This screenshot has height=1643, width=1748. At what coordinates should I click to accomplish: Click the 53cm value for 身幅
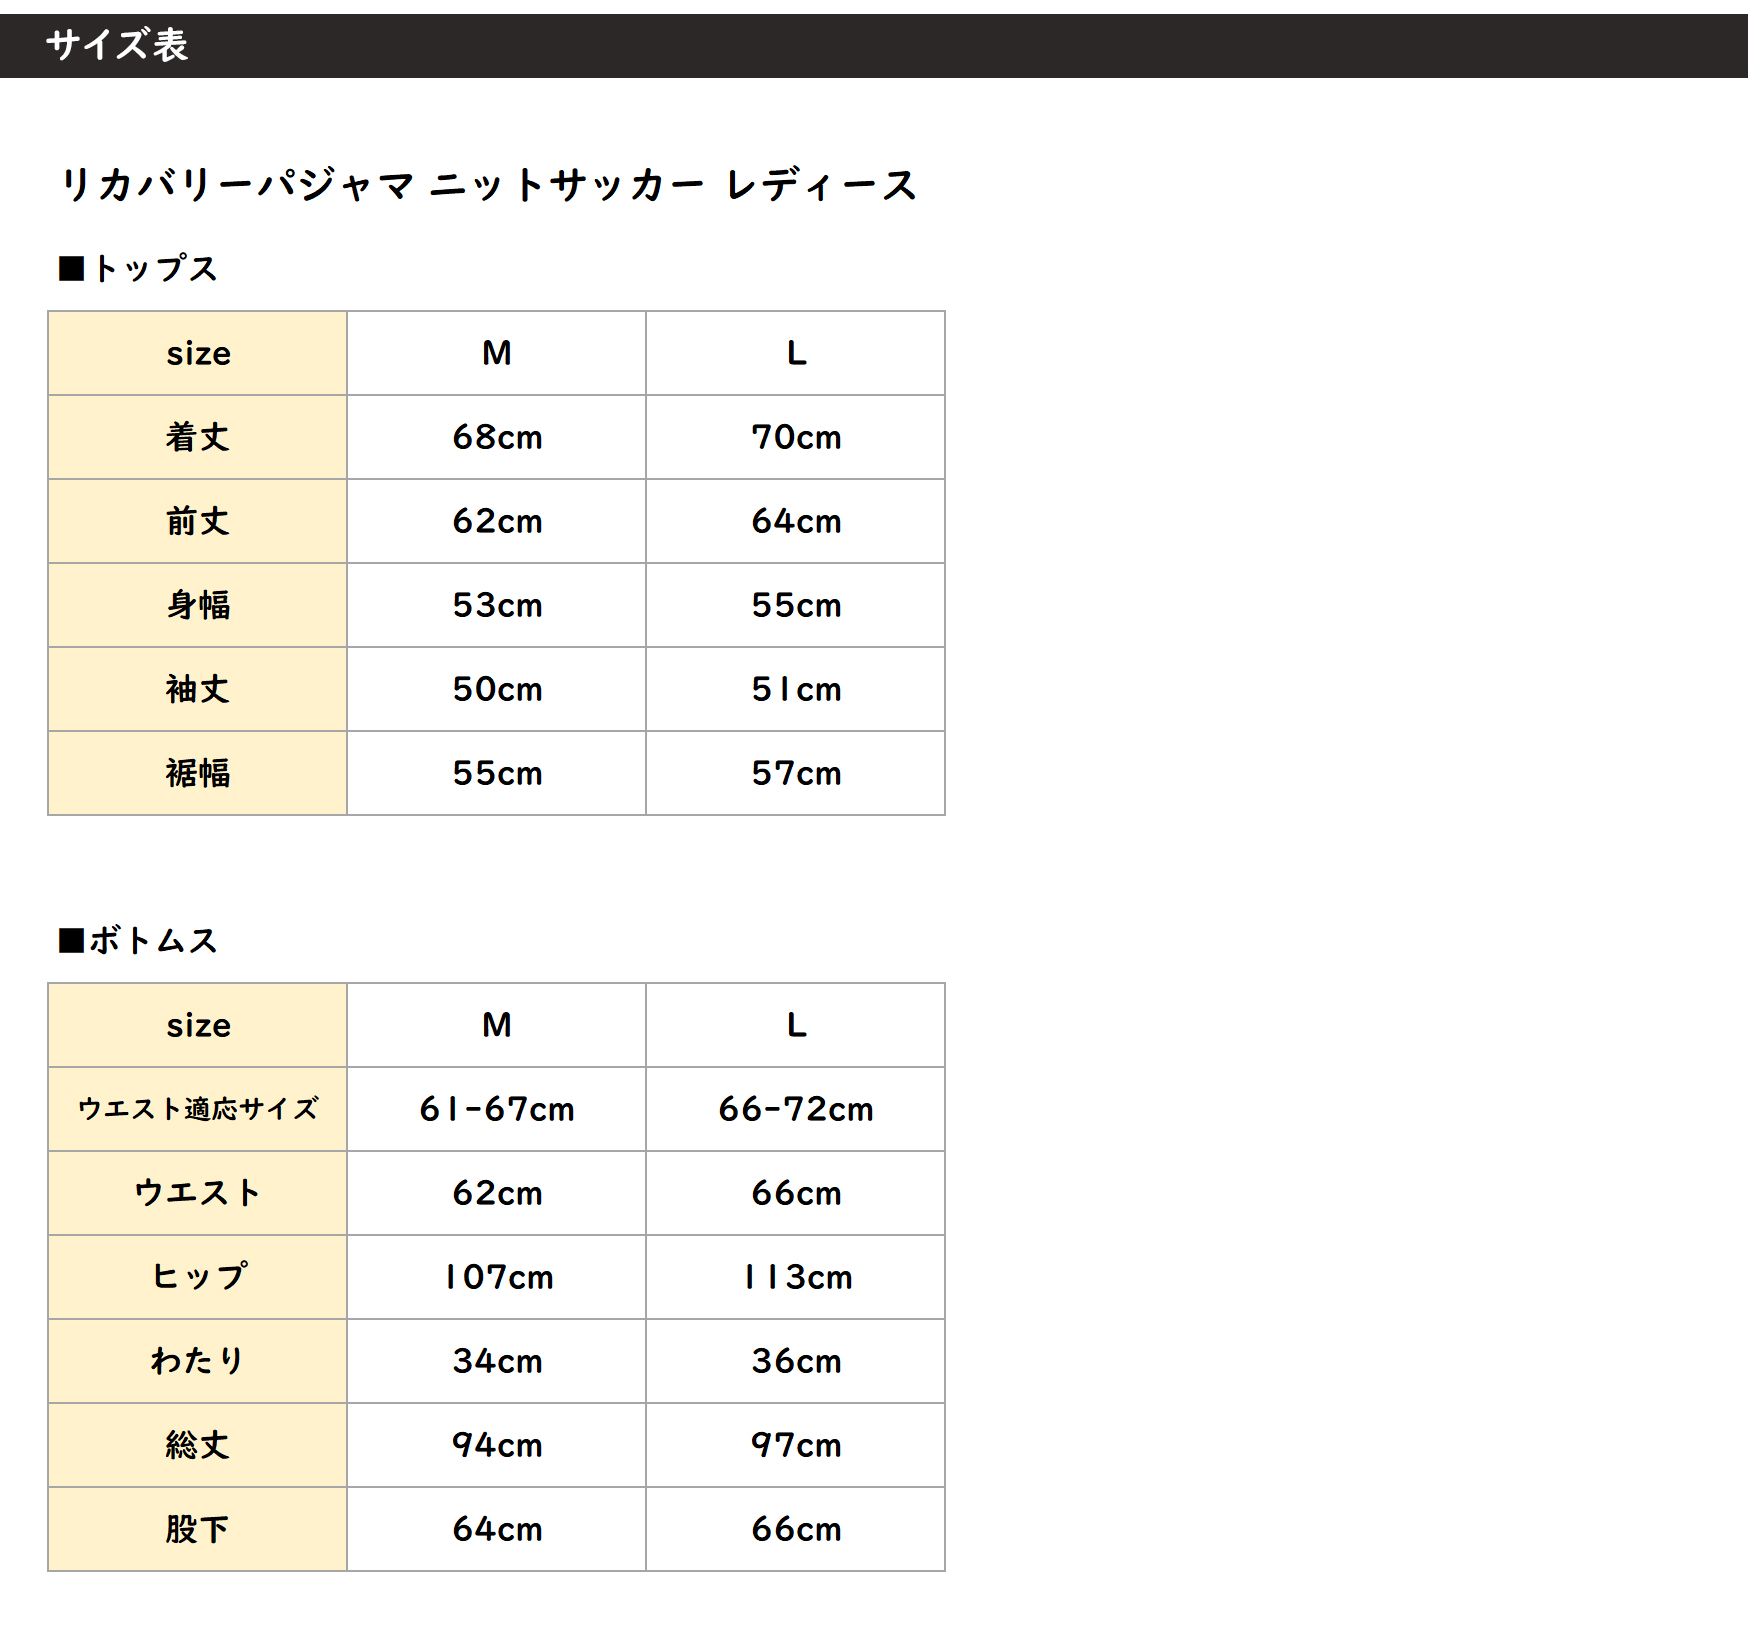497,605
